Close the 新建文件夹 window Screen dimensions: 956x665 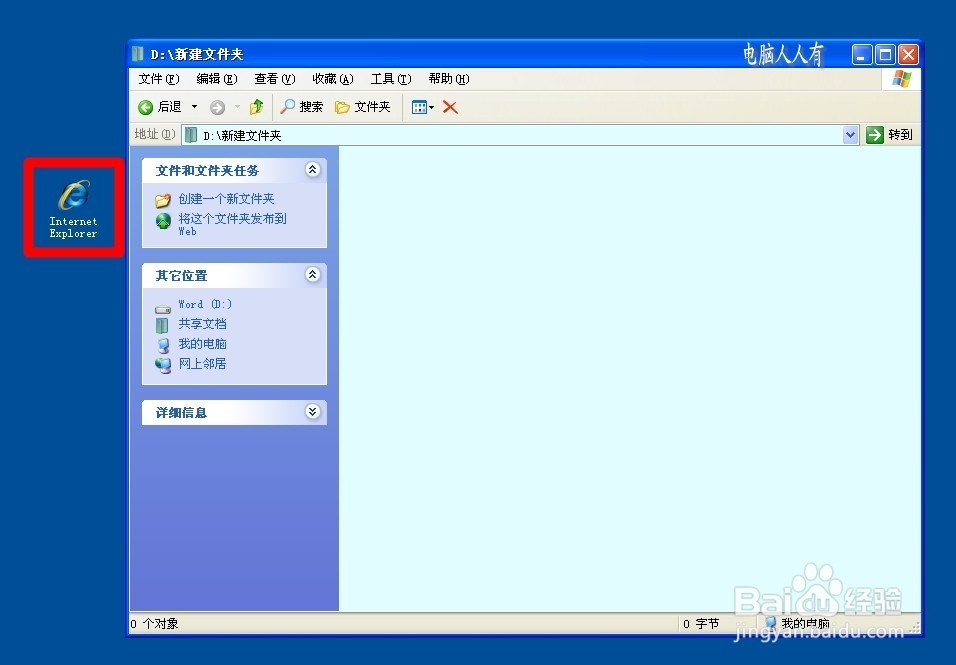click(908, 55)
